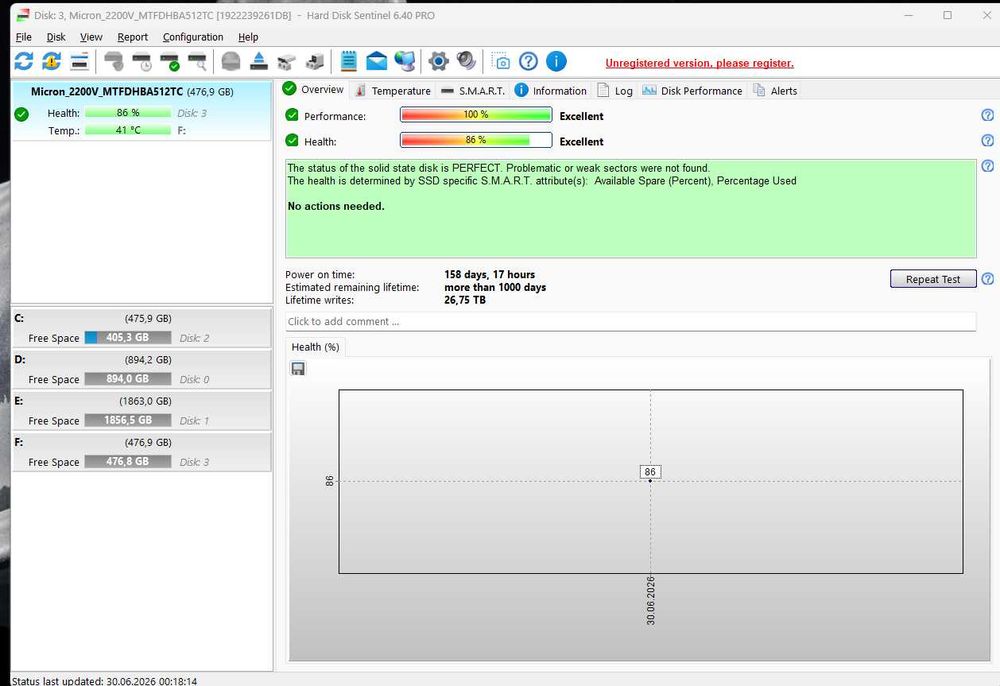Click Unregistered version, please register link
The height and width of the screenshot is (686, 1000).
pos(700,63)
